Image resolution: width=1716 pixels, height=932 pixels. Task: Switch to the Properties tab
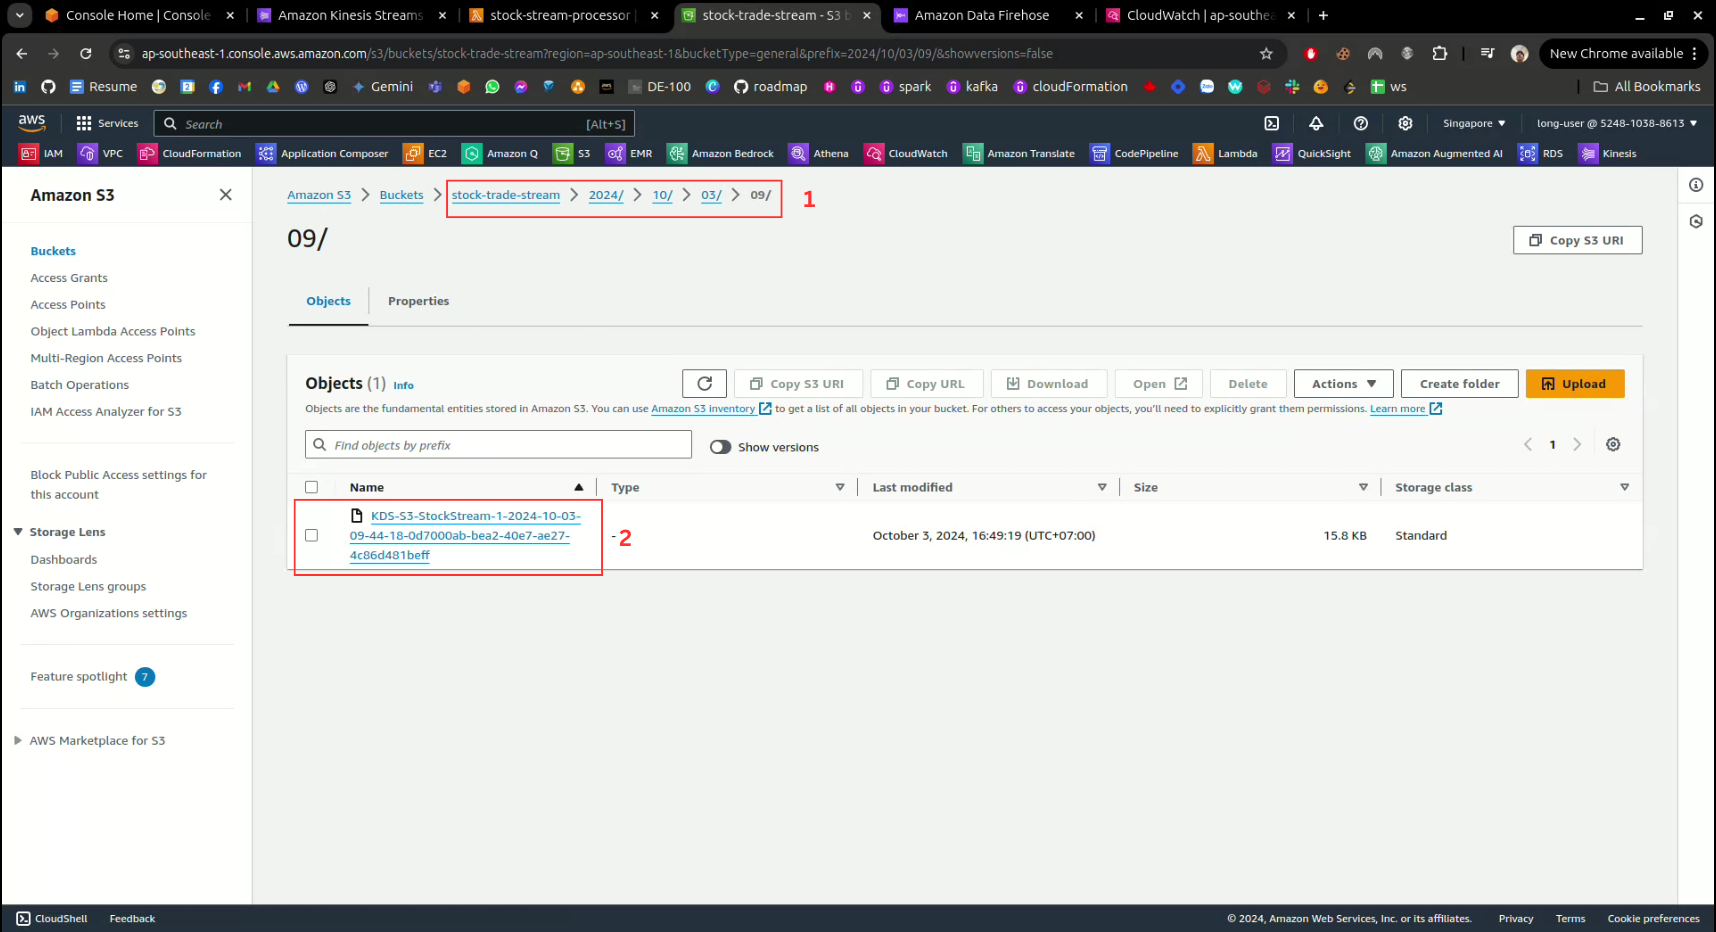pos(418,301)
